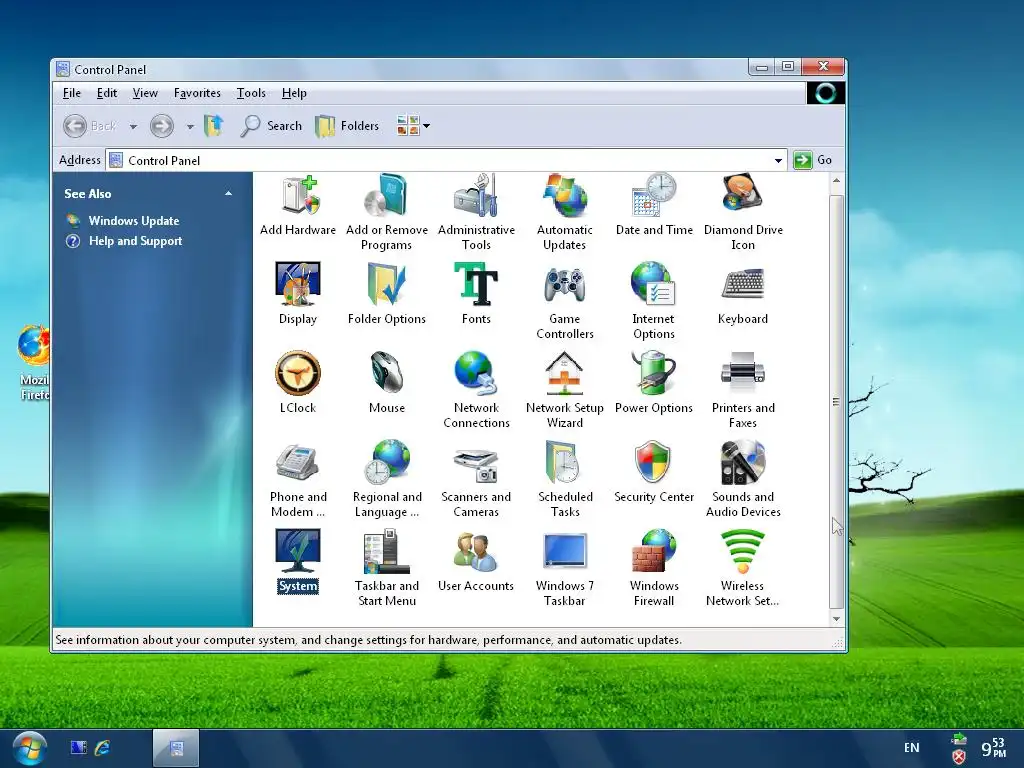Screen dimensions: 1024x768
Task: Click the Go button
Action: pos(813,160)
